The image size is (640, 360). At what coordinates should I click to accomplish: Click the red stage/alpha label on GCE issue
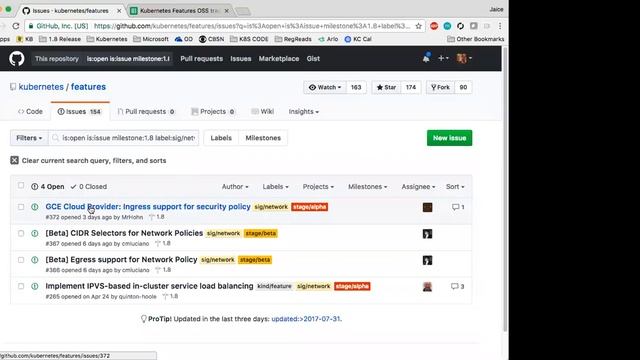[309, 207]
